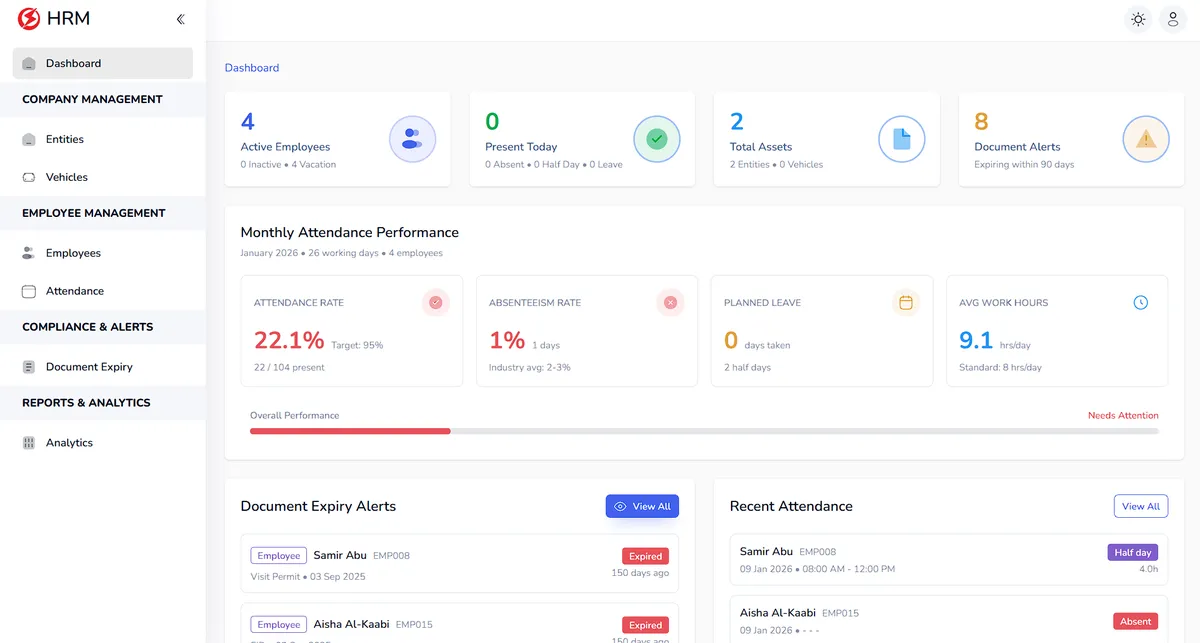Click View All for Recent Attendance

click(1141, 506)
